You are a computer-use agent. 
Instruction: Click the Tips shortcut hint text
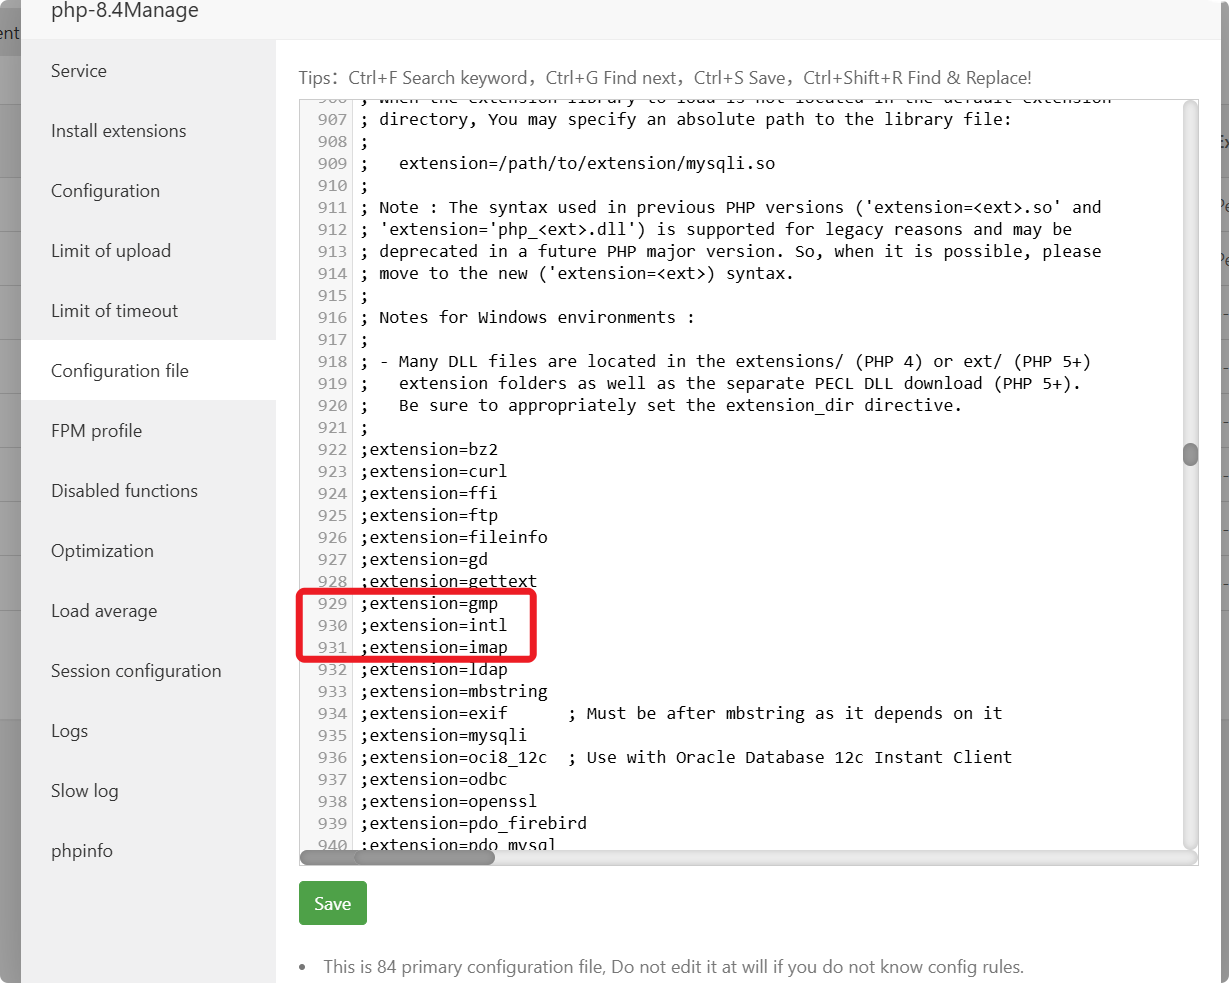click(665, 78)
